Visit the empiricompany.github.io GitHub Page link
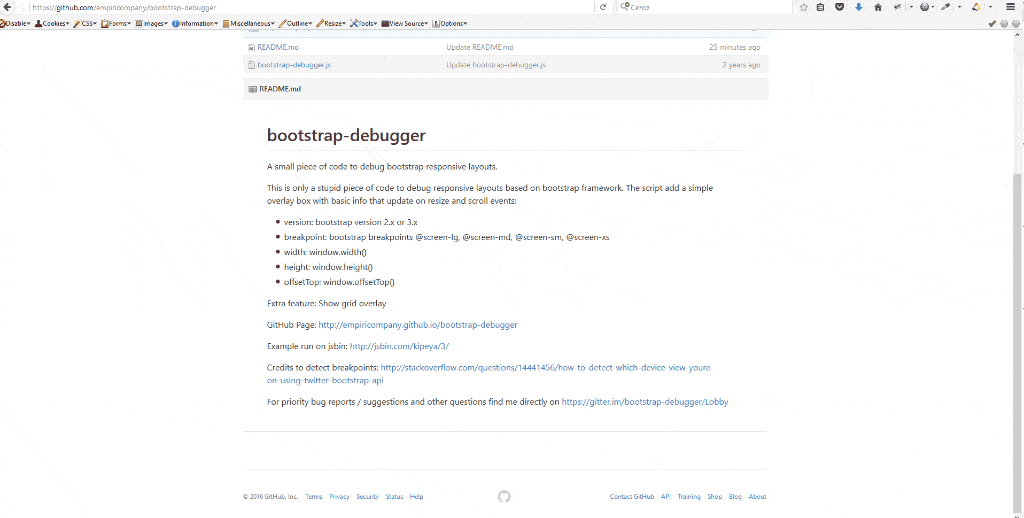Screen dimensions: 1024x518 pyautogui.click(x=418, y=325)
